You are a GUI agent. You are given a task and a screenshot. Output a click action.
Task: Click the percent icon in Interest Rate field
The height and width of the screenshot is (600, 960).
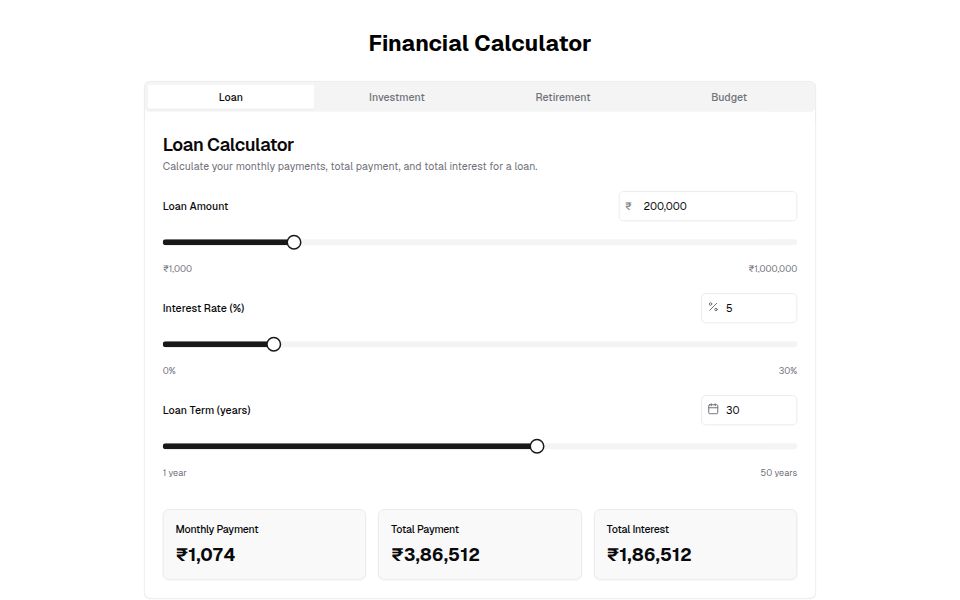(x=711, y=308)
